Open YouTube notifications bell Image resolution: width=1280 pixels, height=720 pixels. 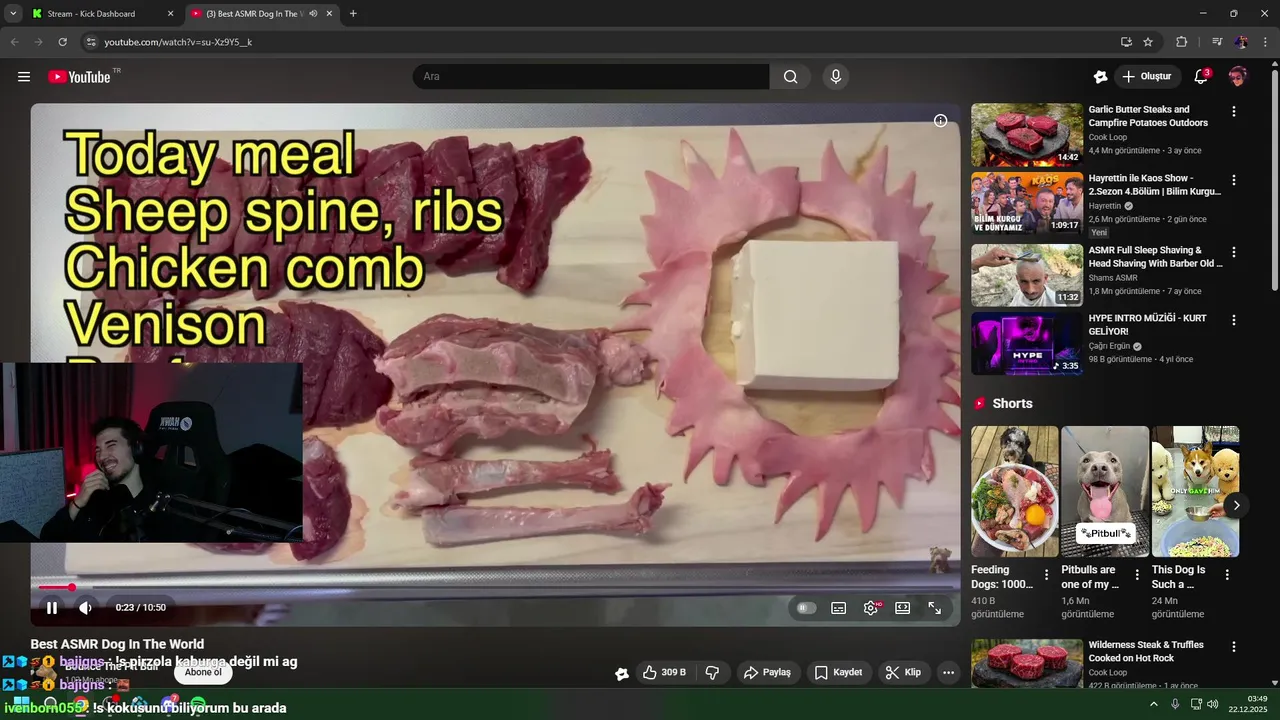1201,77
